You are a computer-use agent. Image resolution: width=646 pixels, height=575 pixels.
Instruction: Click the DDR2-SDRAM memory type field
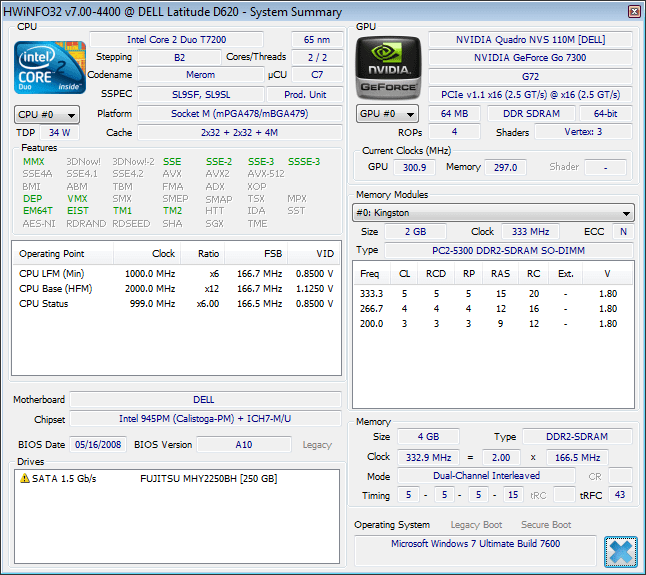[x=577, y=437]
